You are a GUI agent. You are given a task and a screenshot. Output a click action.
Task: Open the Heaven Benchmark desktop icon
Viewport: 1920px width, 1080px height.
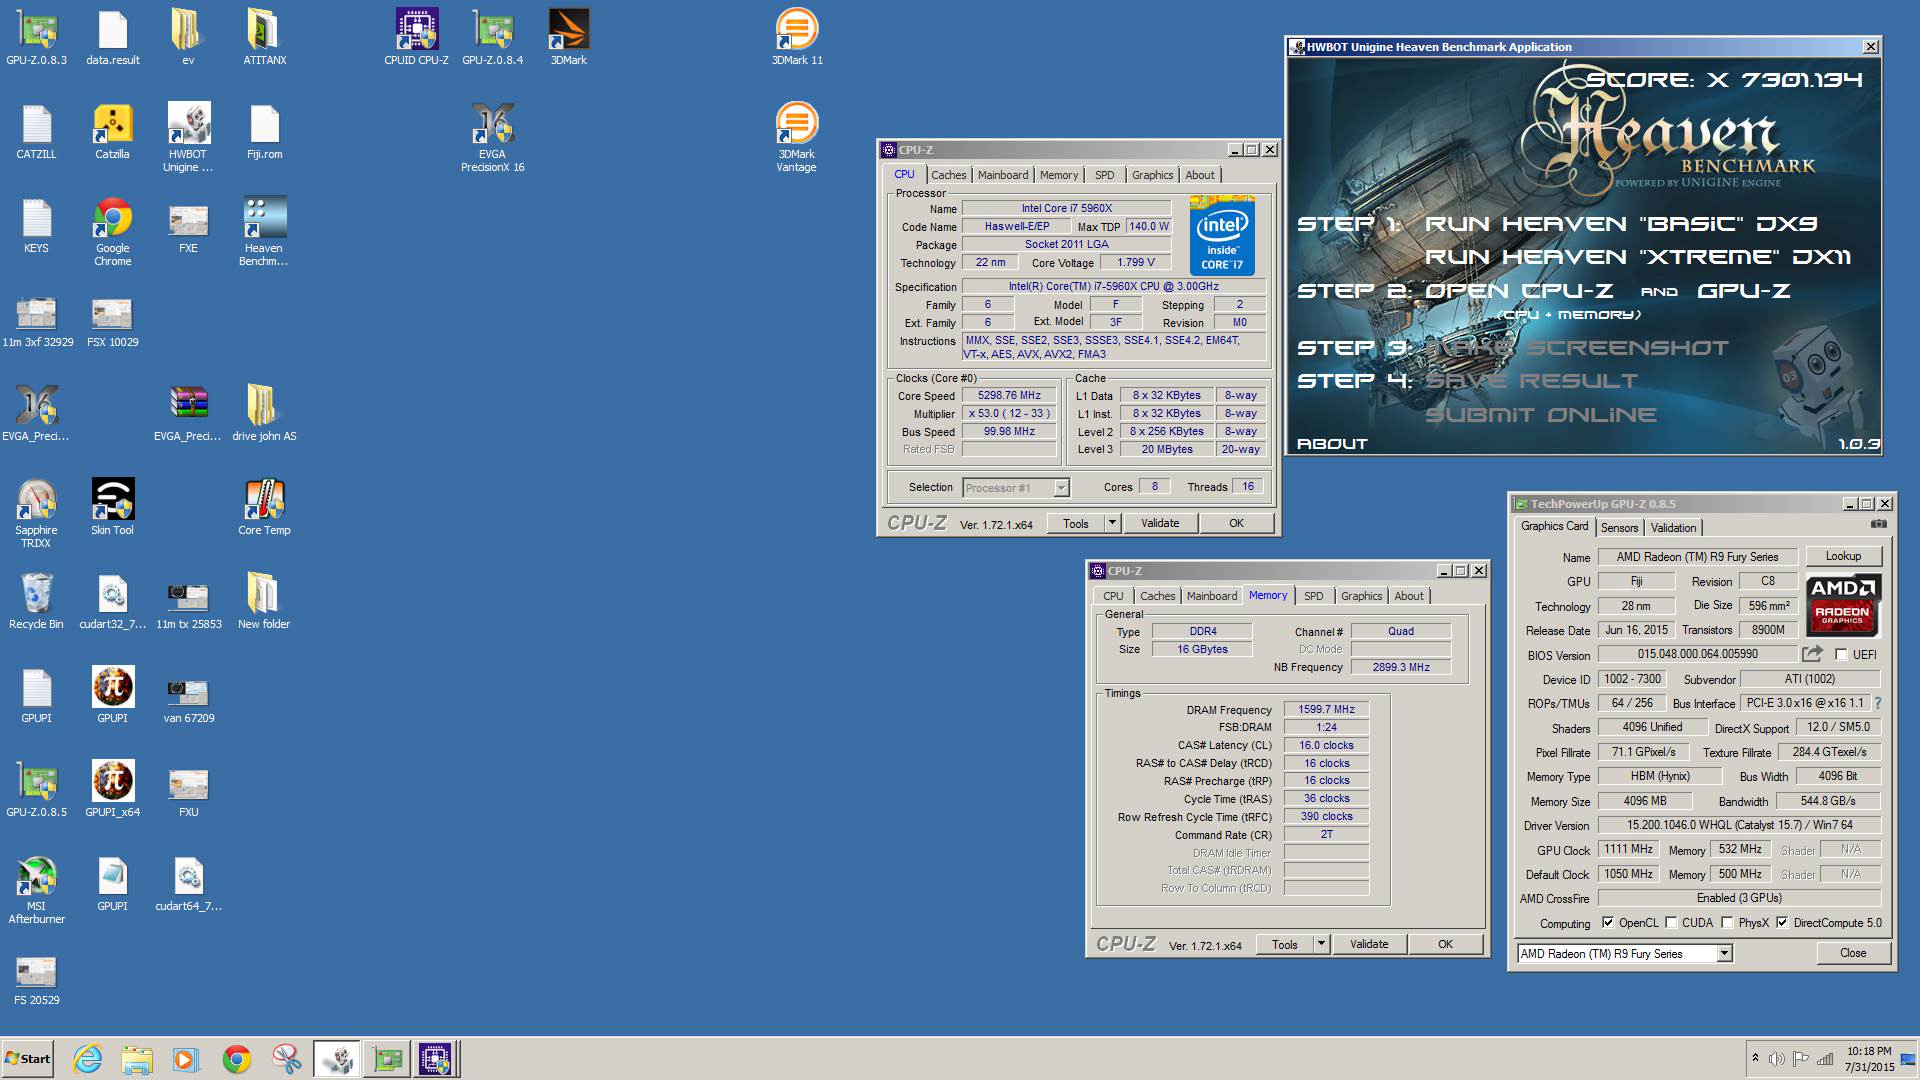pos(264,232)
